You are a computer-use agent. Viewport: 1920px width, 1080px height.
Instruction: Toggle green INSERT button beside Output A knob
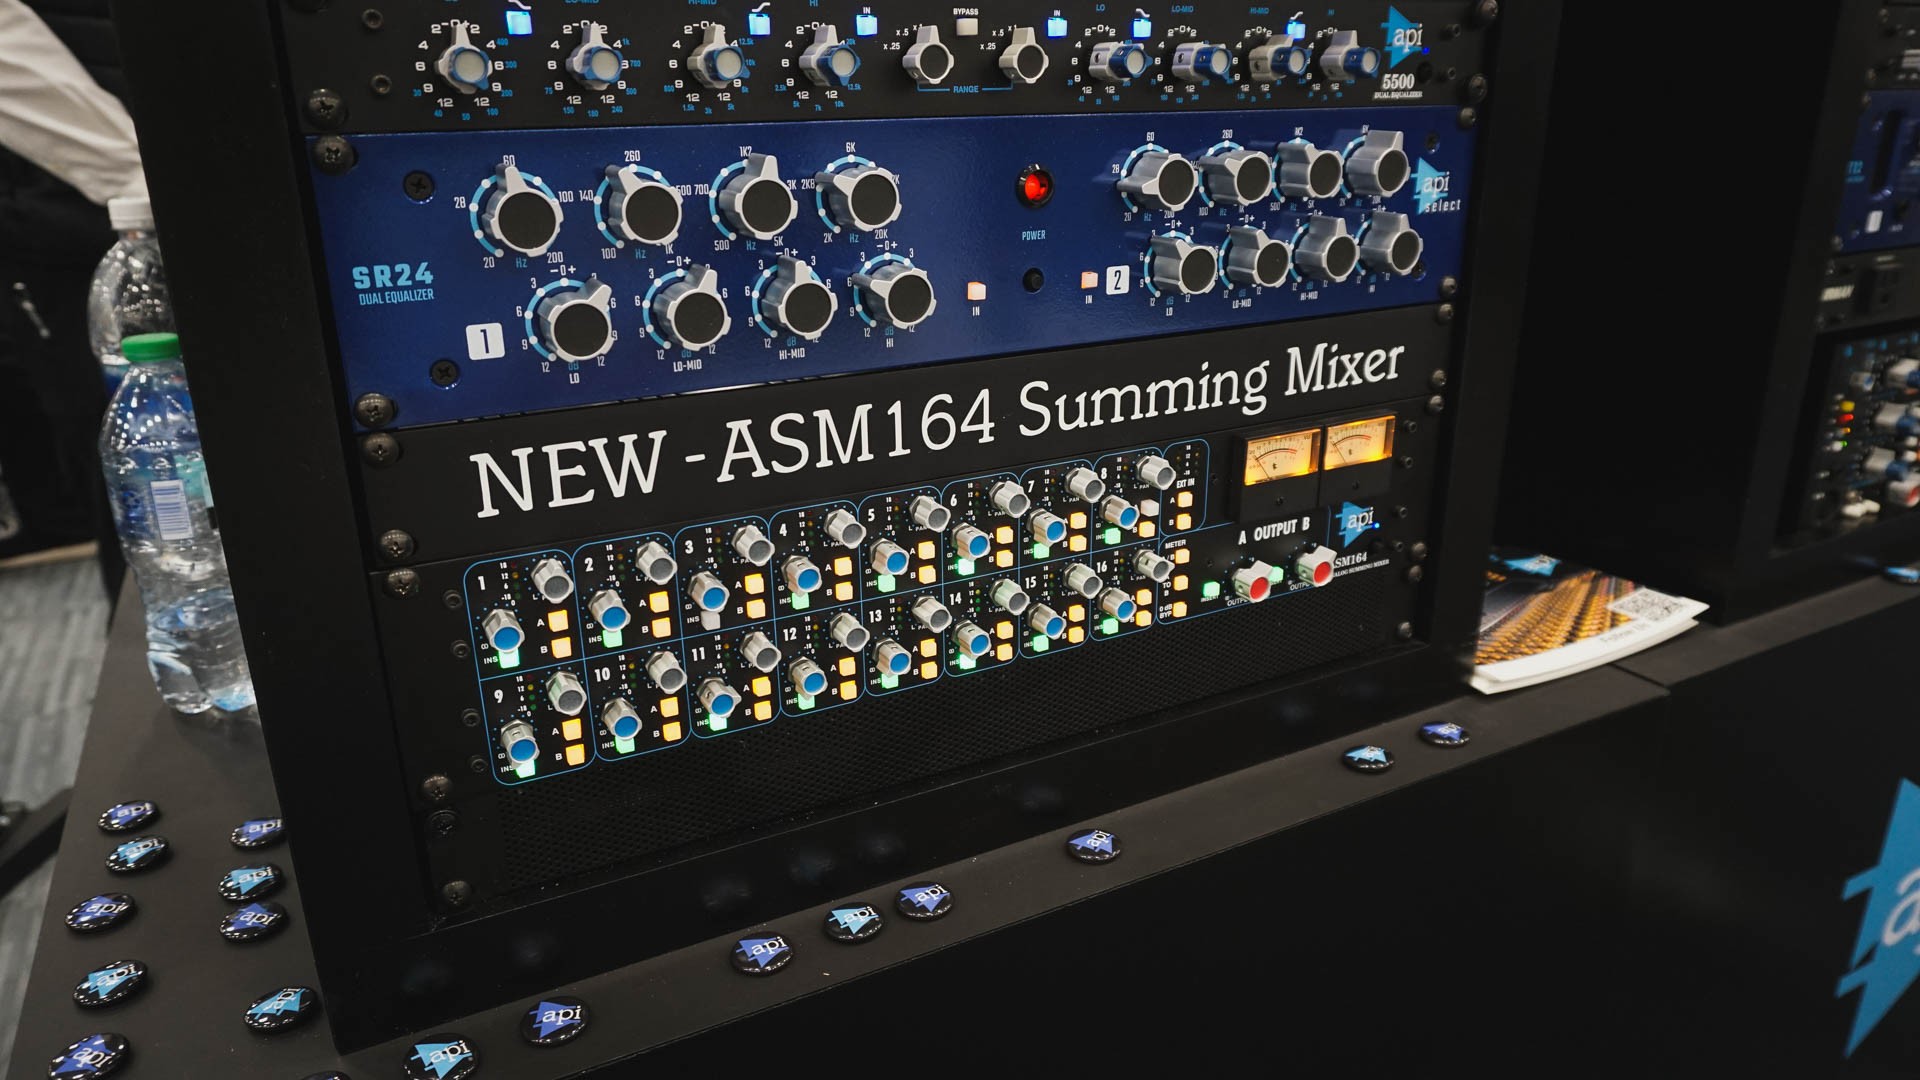point(1211,590)
